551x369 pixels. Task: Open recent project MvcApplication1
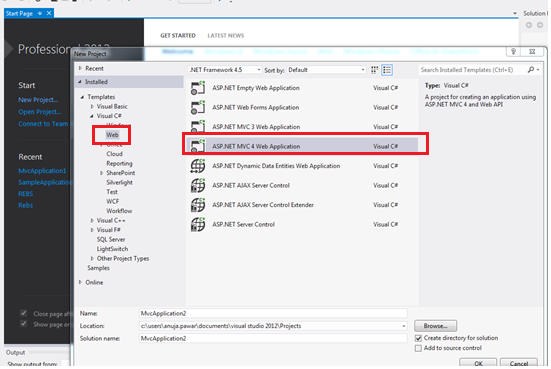tap(42, 171)
